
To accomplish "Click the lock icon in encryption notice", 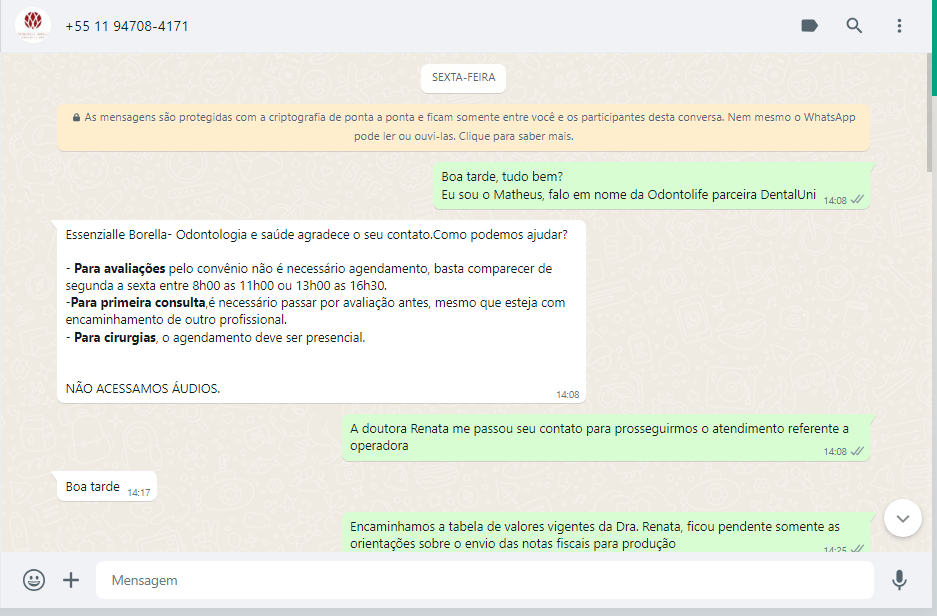I will click(76, 118).
